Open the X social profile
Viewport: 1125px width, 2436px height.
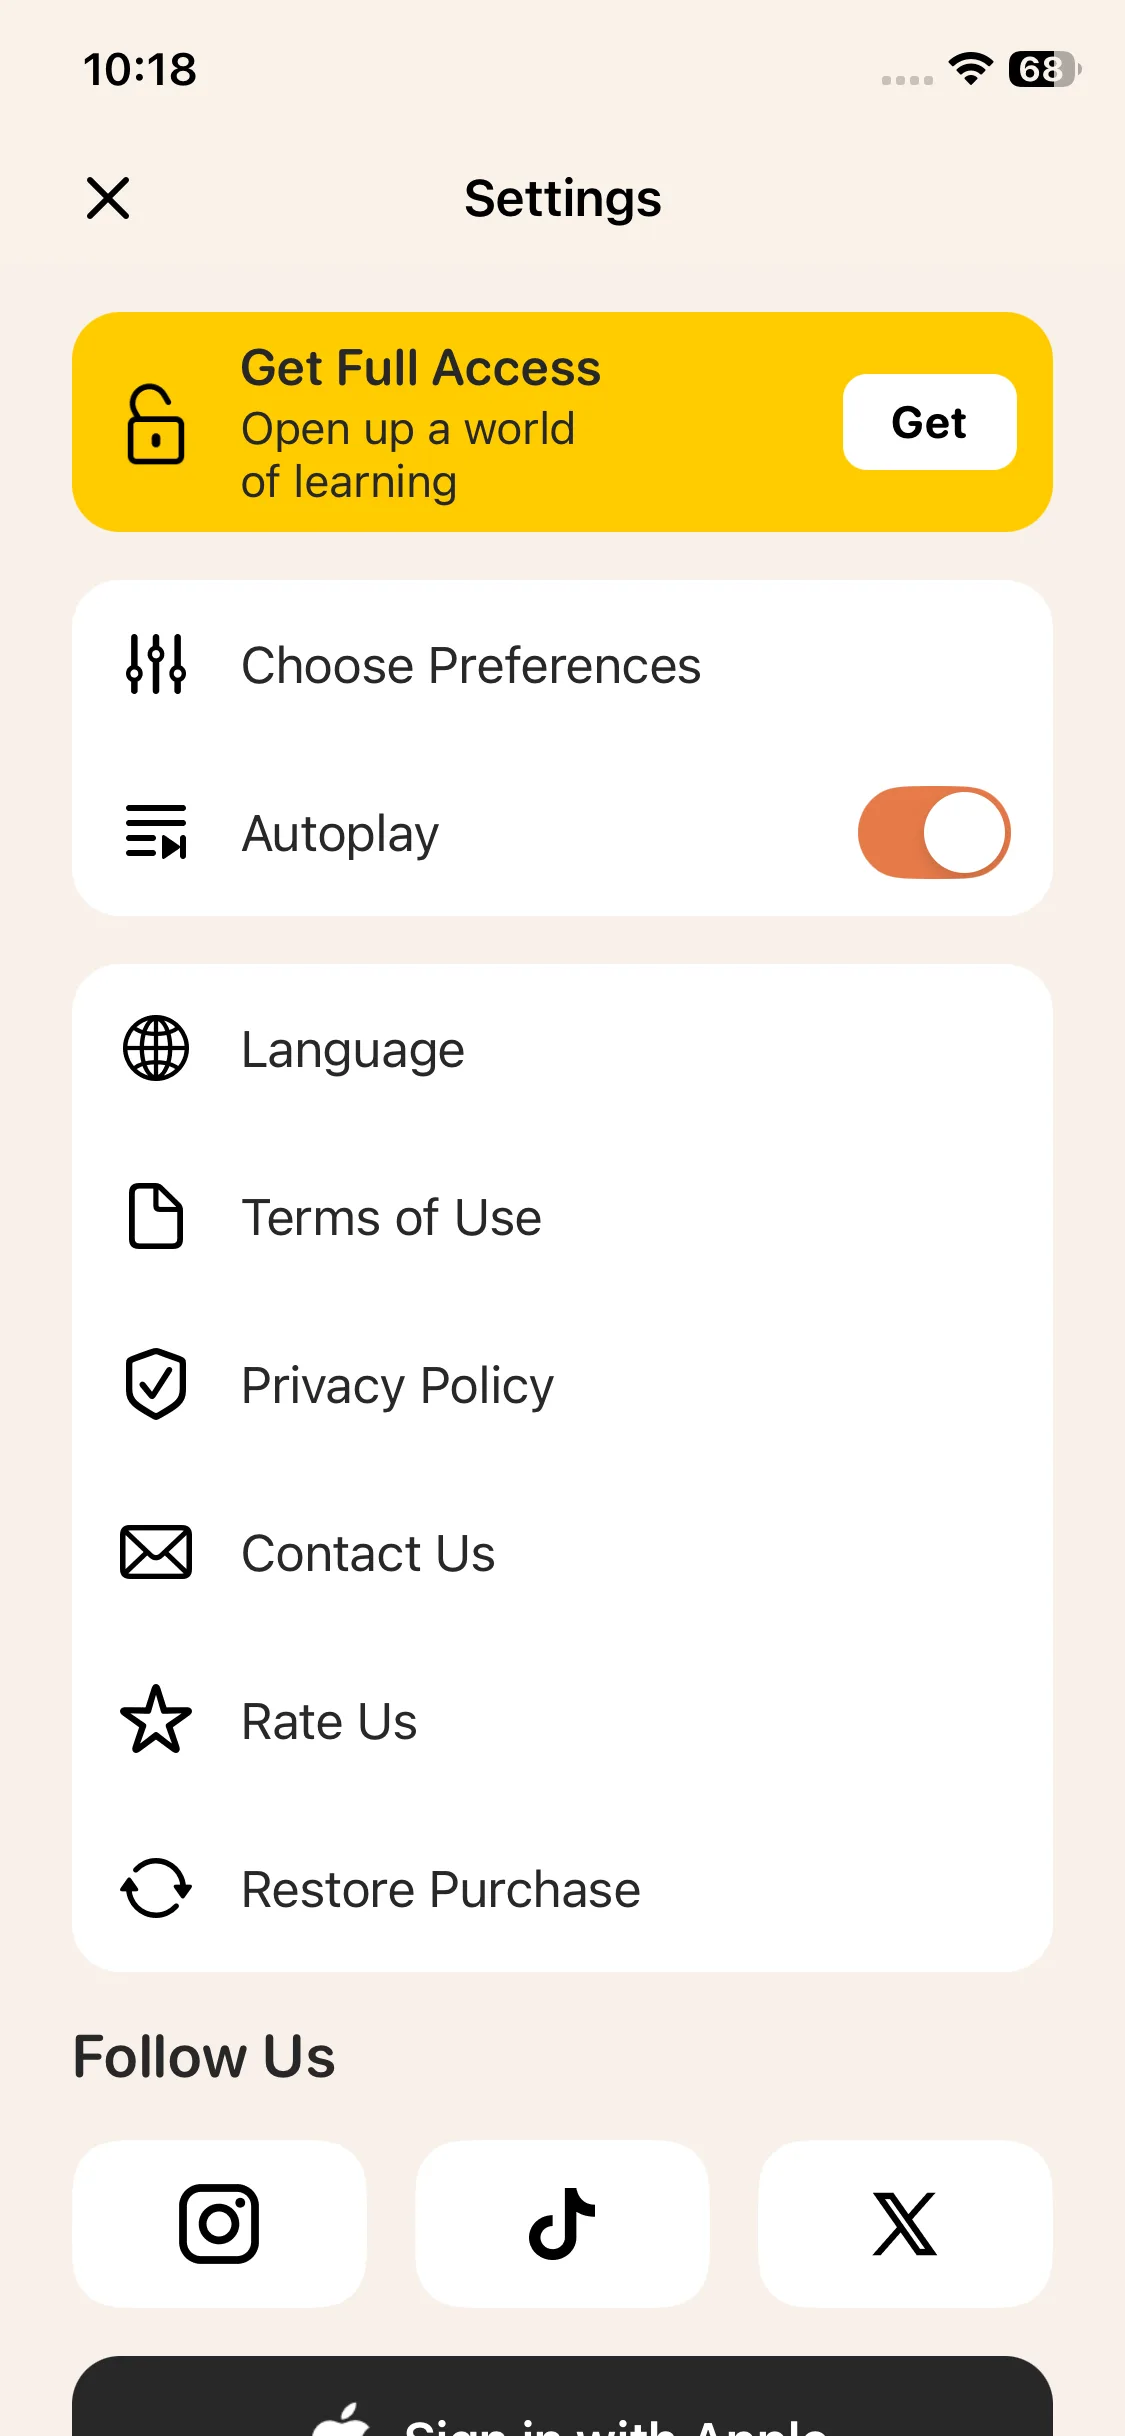pyautogui.click(x=905, y=2224)
